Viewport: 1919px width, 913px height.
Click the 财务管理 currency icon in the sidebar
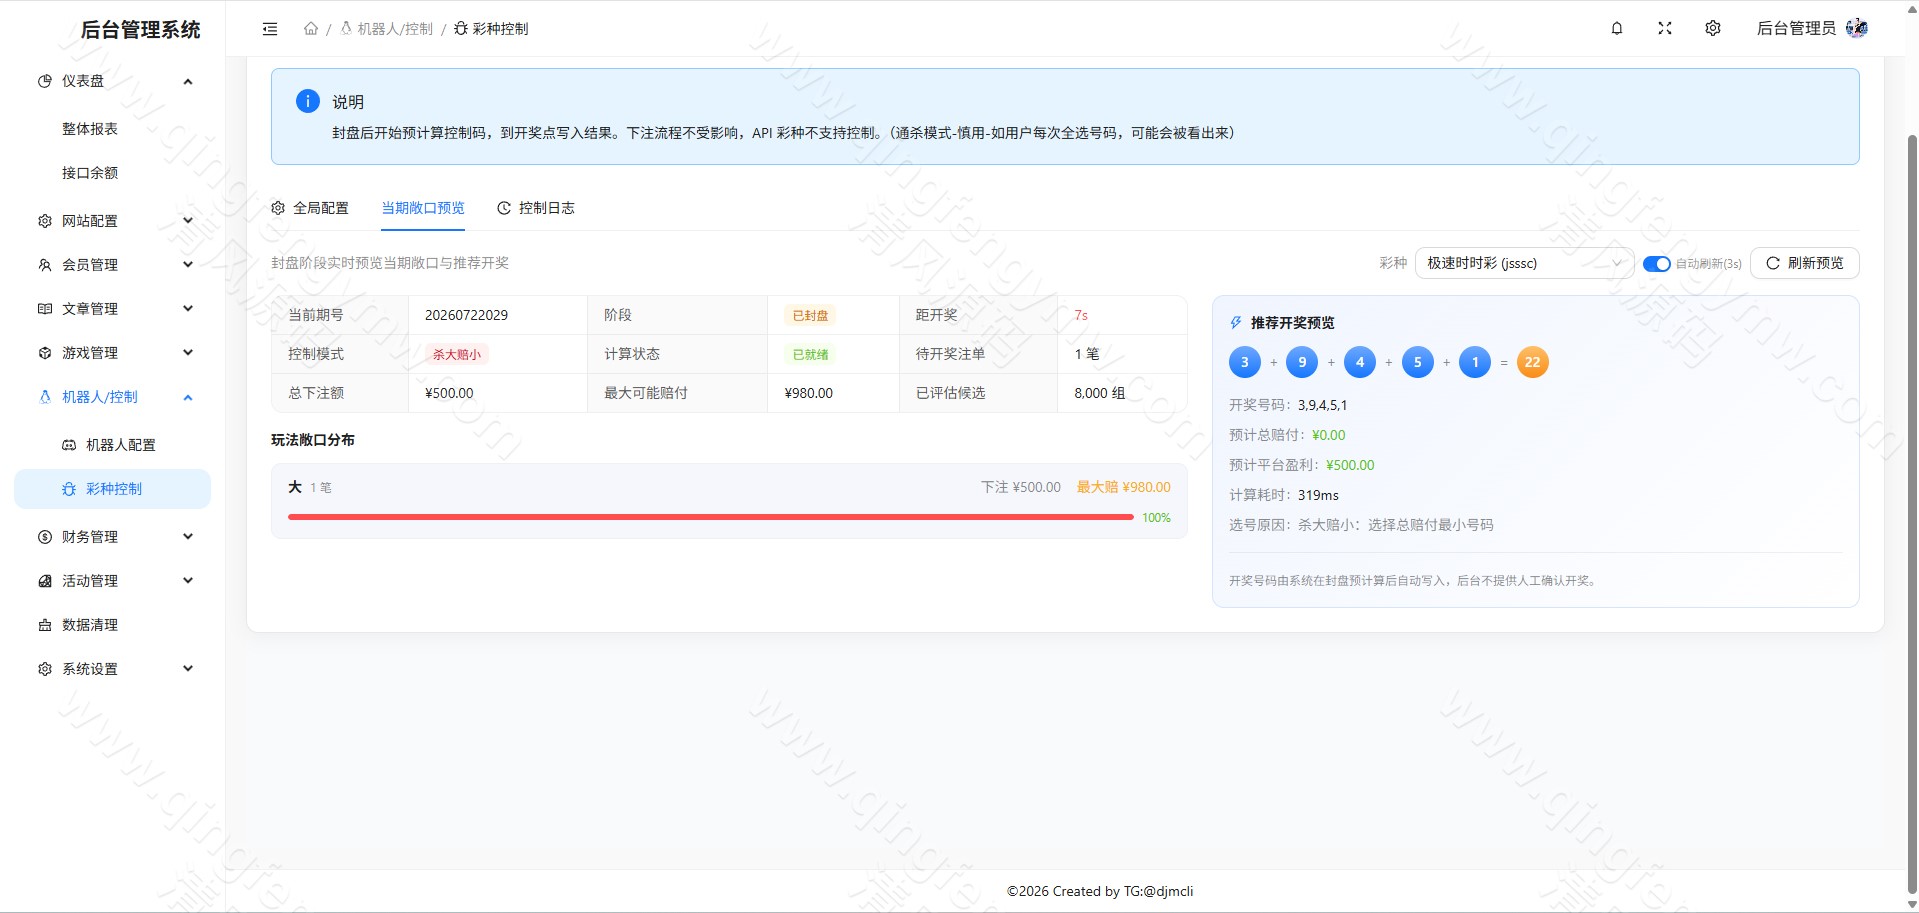45,537
